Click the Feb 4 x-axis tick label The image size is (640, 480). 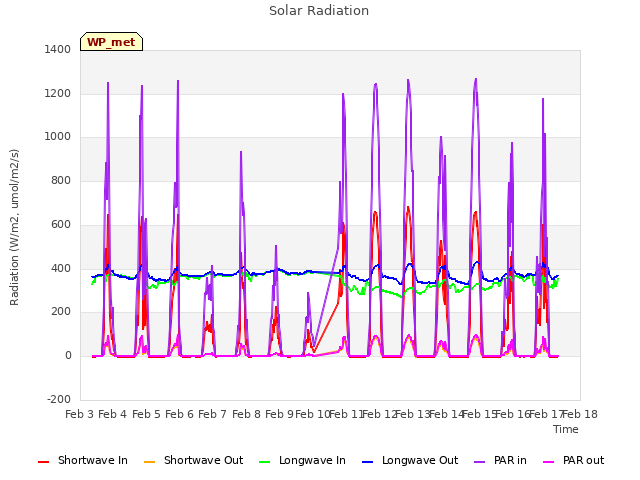pos(113,414)
